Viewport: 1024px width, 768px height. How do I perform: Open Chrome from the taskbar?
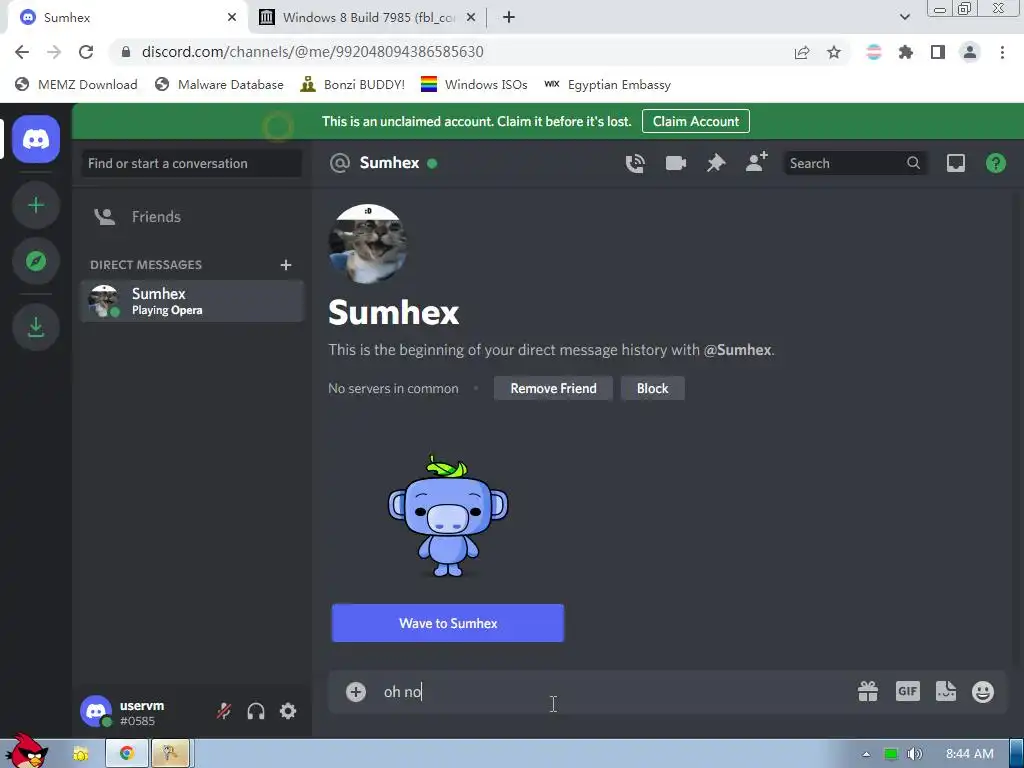pyautogui.click(x=126, y=754)
